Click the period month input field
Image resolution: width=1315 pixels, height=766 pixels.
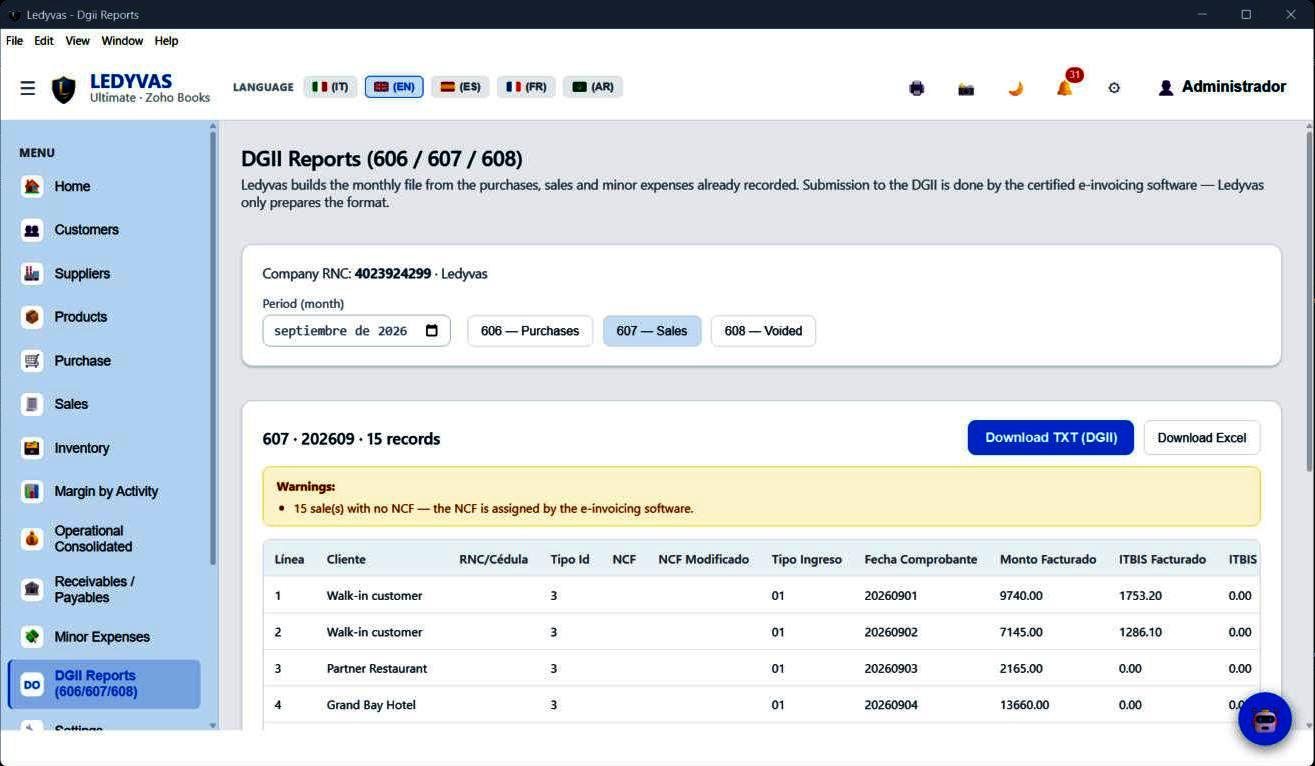(x=356, y=331)
